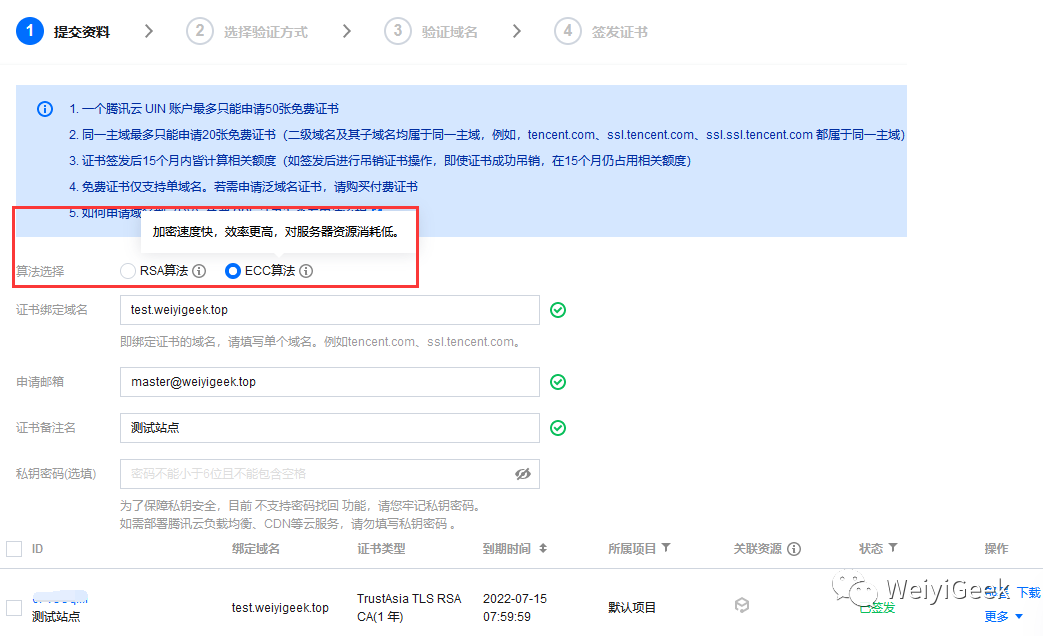Screen dimensions: 1043x638
Task: Toggle password visibility with the eye icon
Action: point(522,474)
